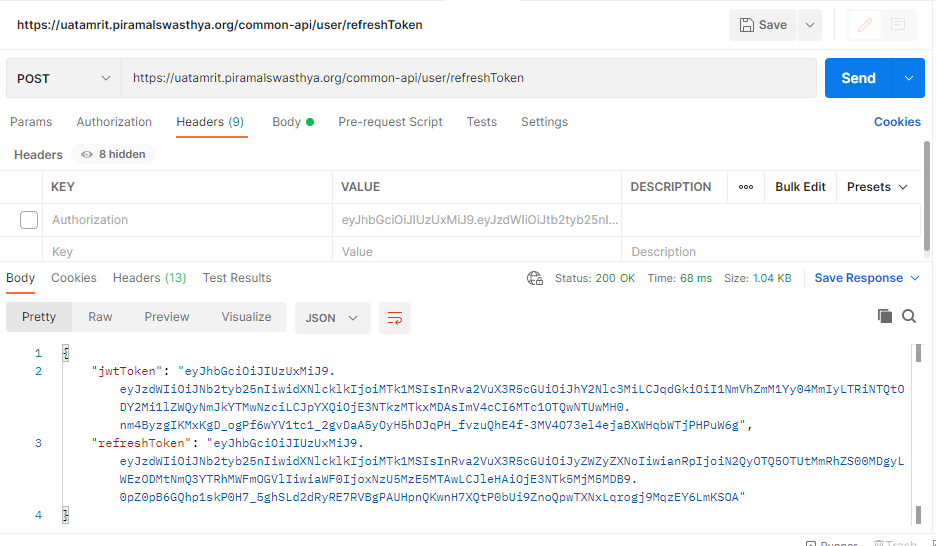Collapse the JSON object at line 1

click(x=65, y=353)
